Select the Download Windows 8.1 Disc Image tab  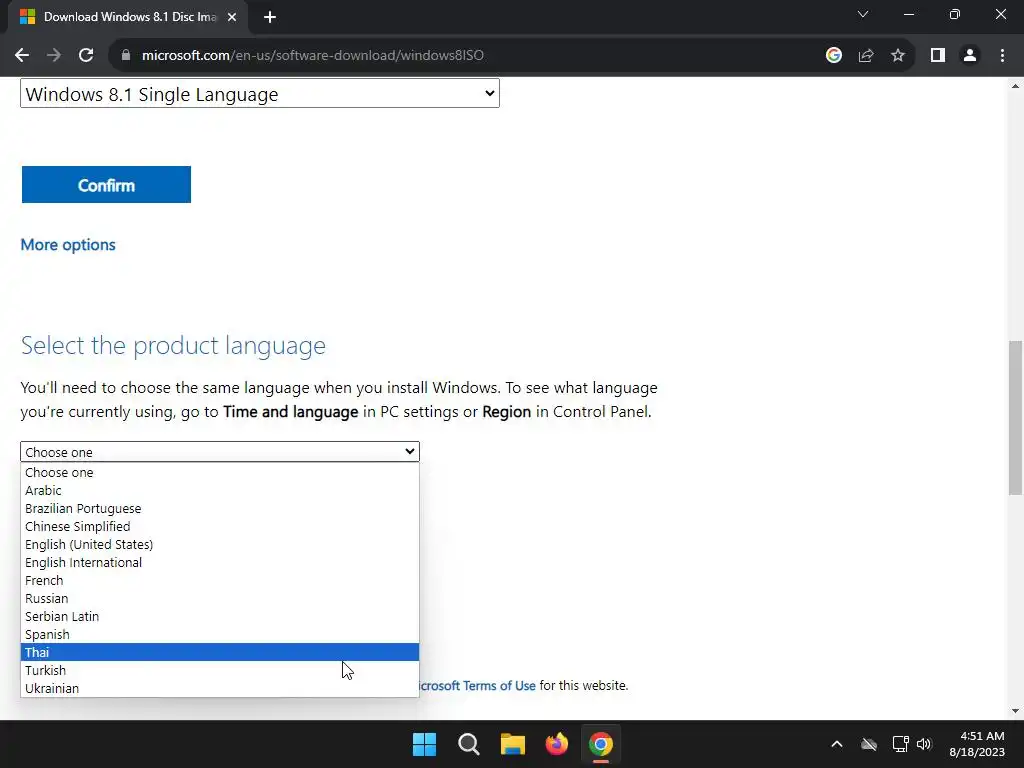[x=128, y=18]
